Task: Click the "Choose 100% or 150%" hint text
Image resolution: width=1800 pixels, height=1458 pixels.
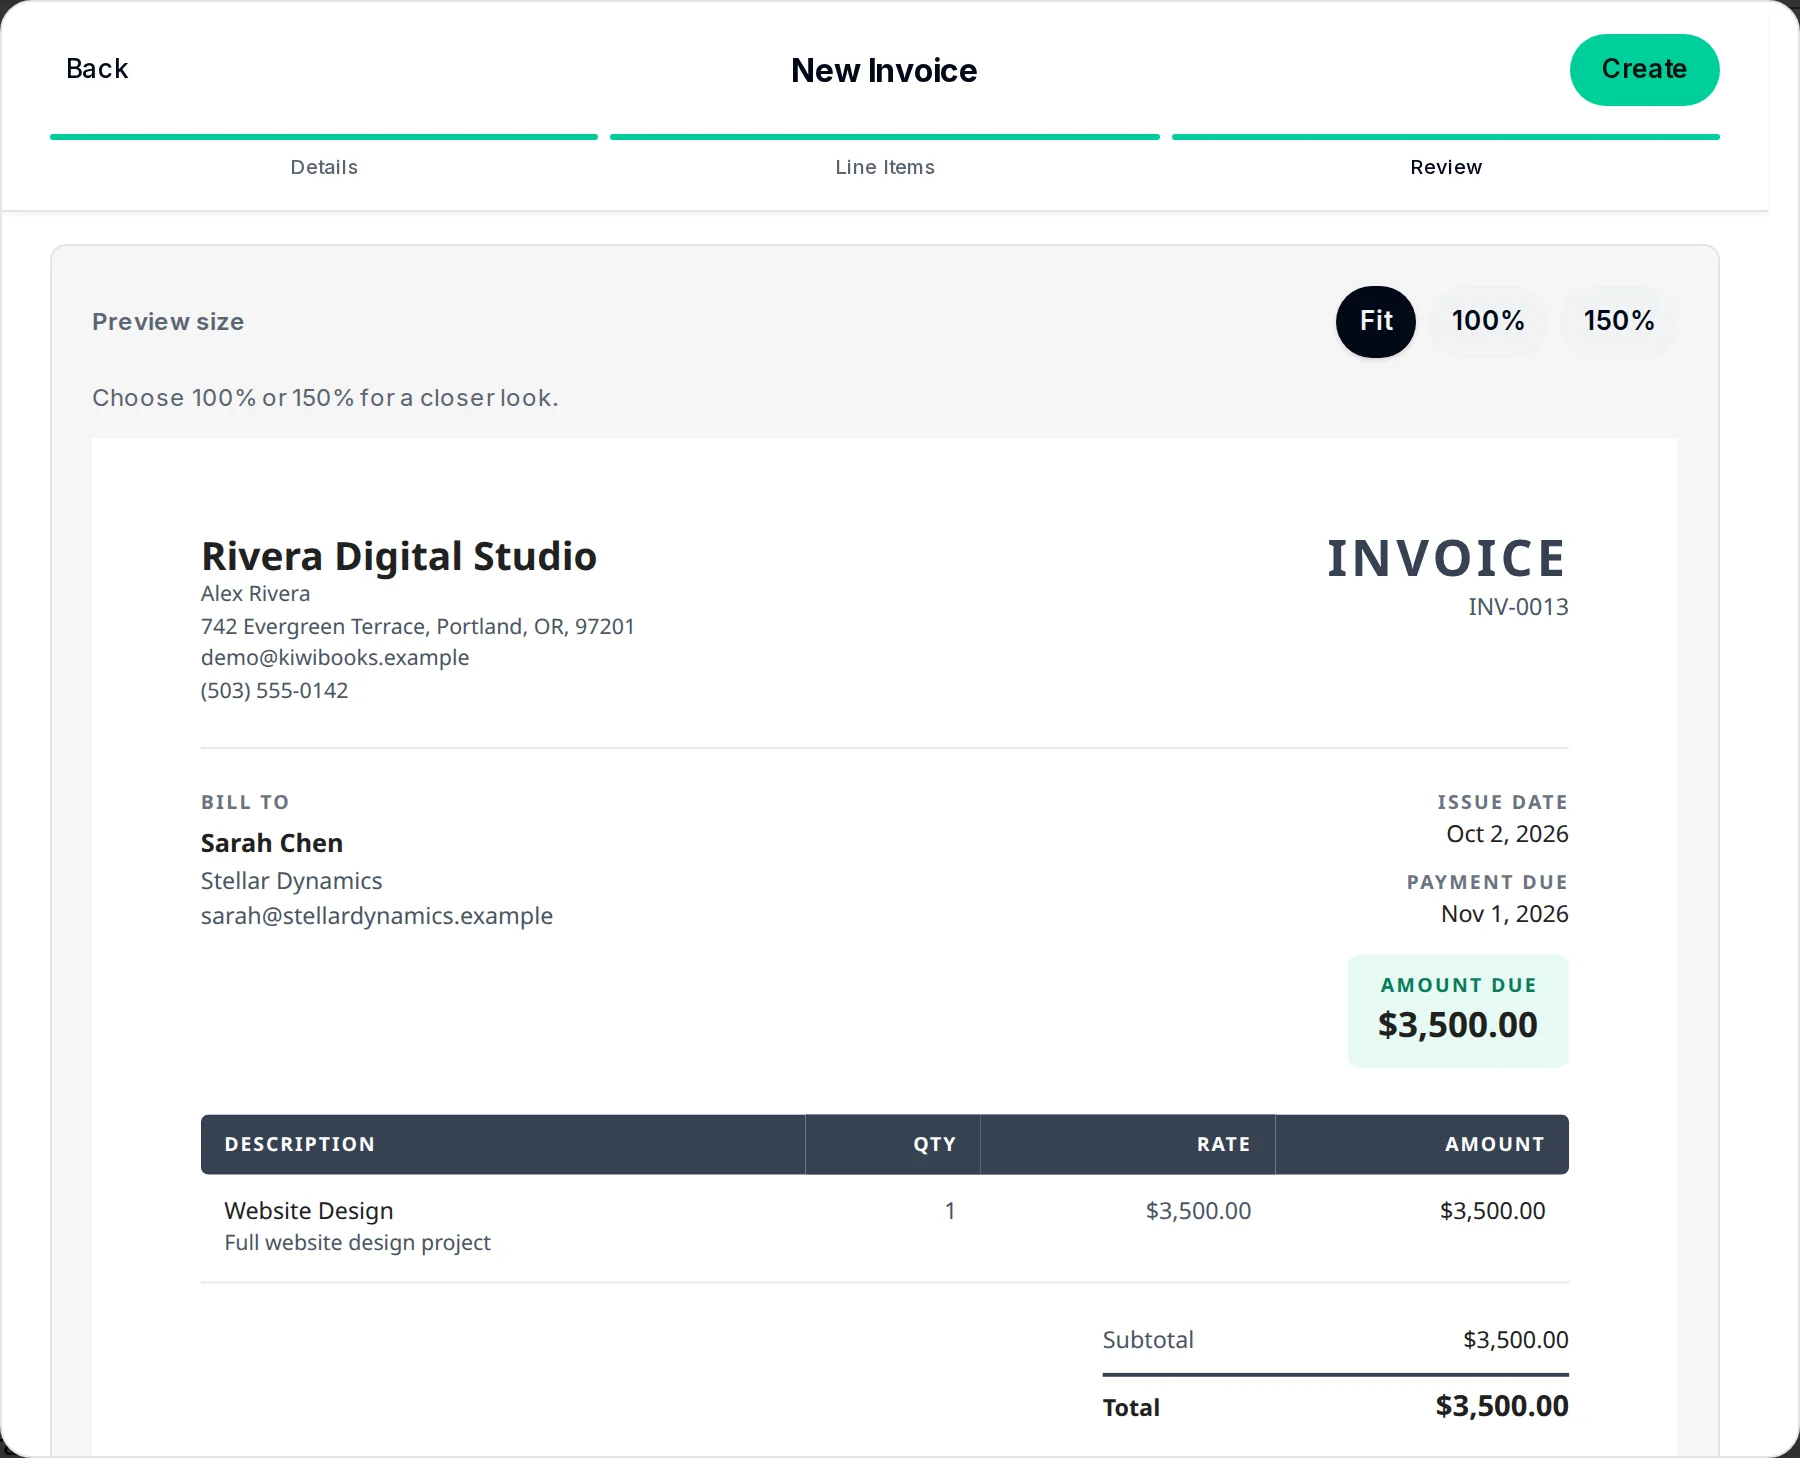Action: pos(325,398)
